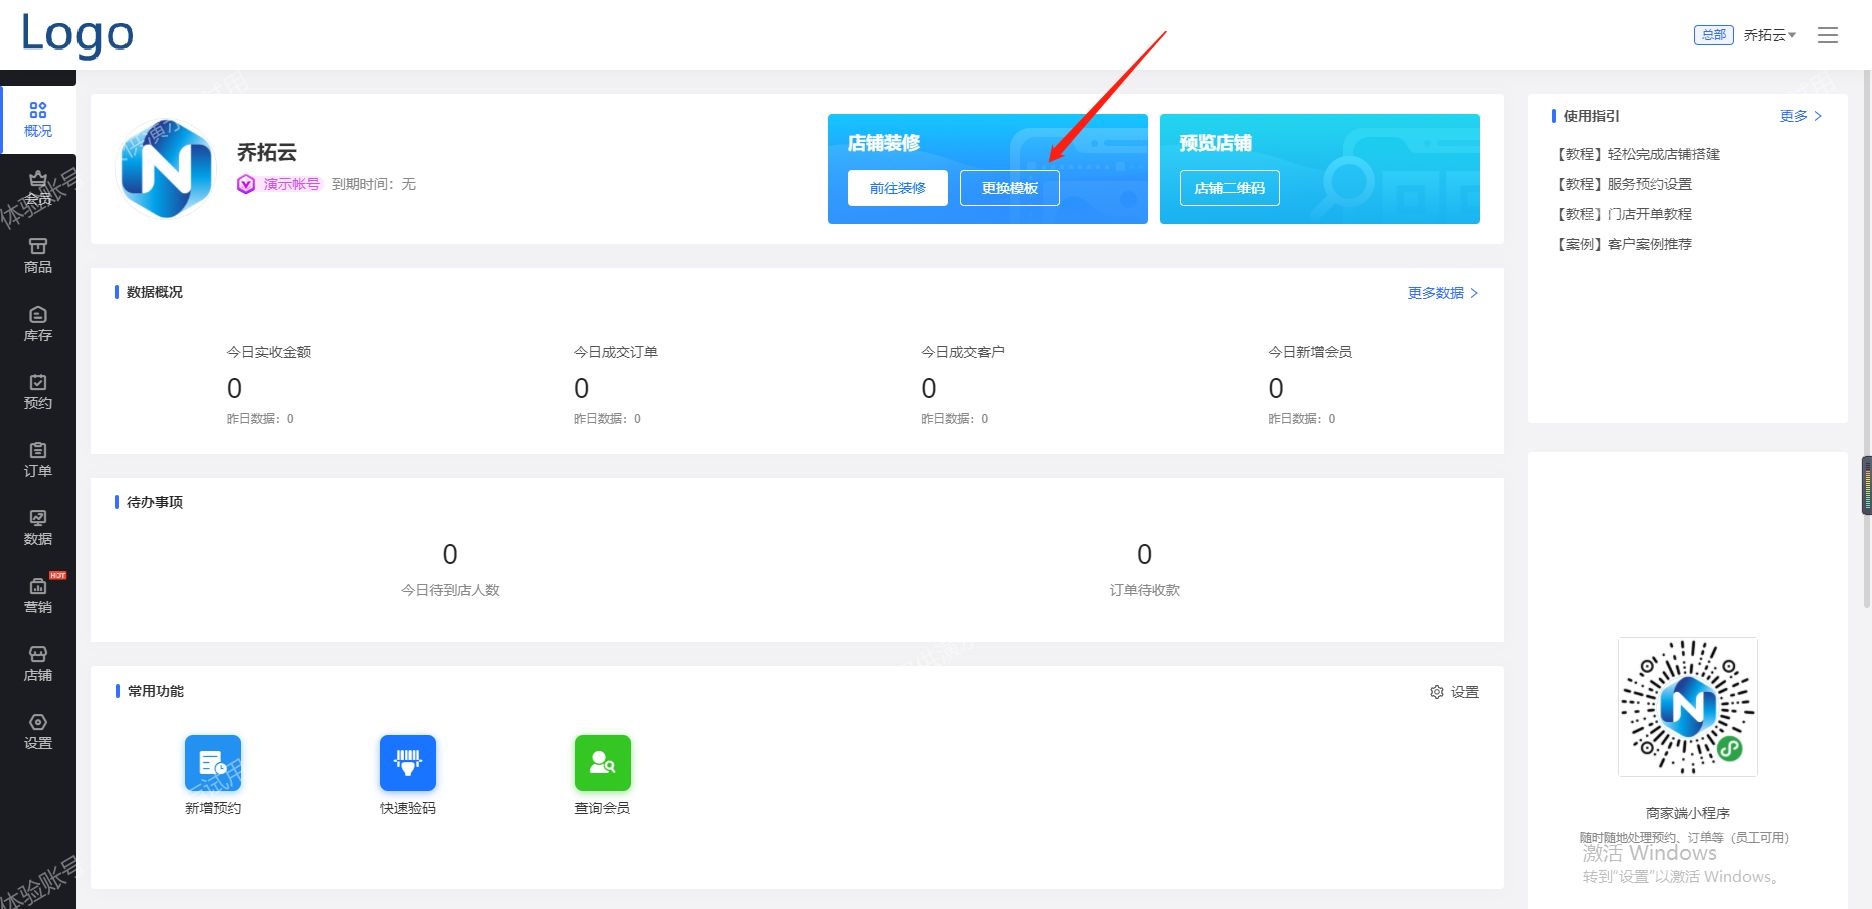Viewport: 1872px width, 909px height.
Task: Open 更多 link in 使用指引
Action: 1801,116
